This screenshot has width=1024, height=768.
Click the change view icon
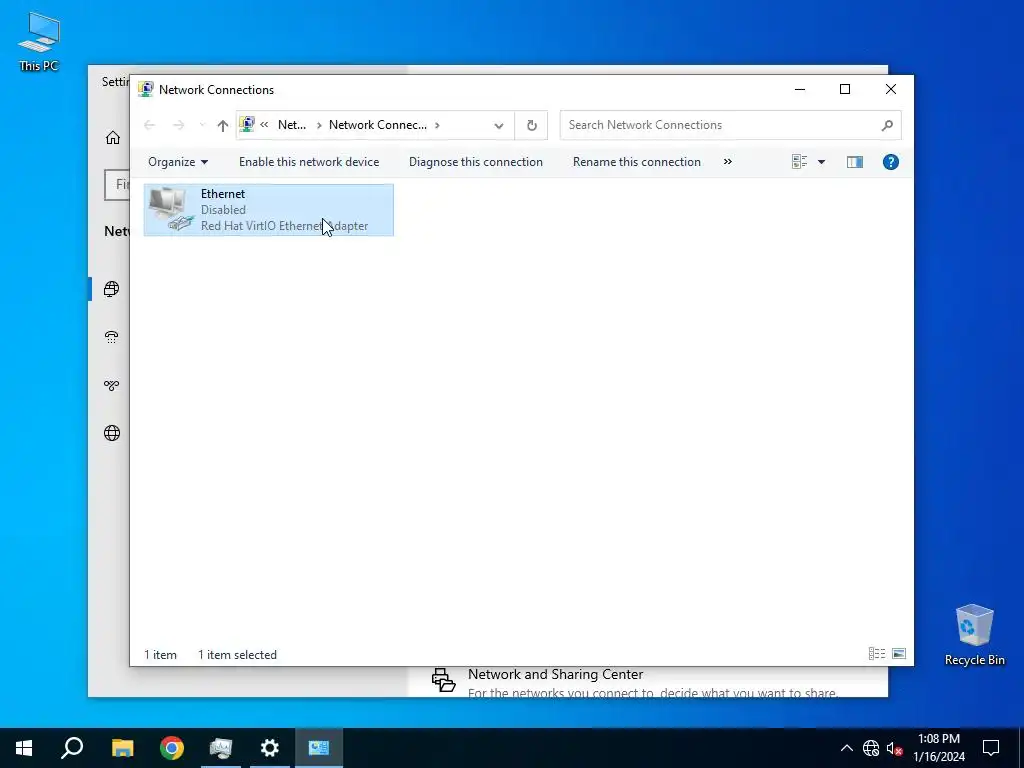tap(799, 162)
